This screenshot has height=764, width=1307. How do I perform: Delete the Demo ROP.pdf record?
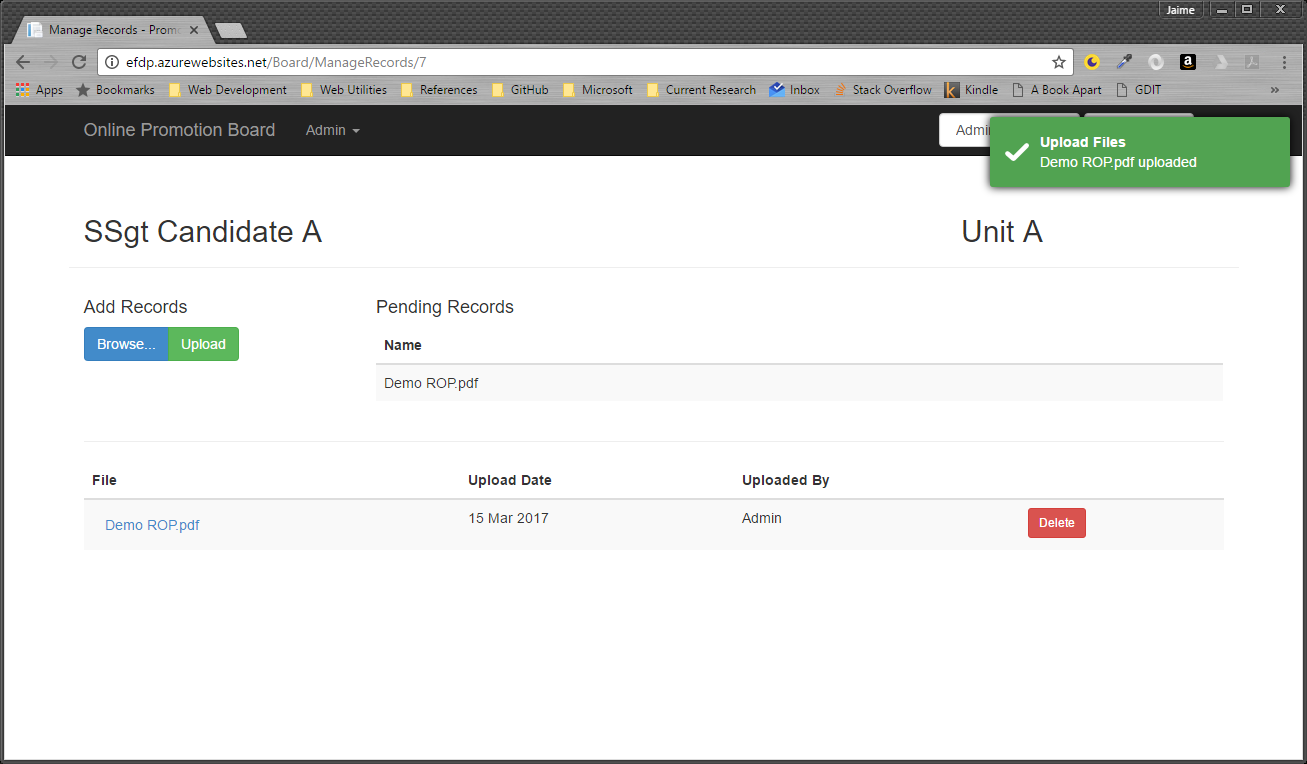(1056, 523)
